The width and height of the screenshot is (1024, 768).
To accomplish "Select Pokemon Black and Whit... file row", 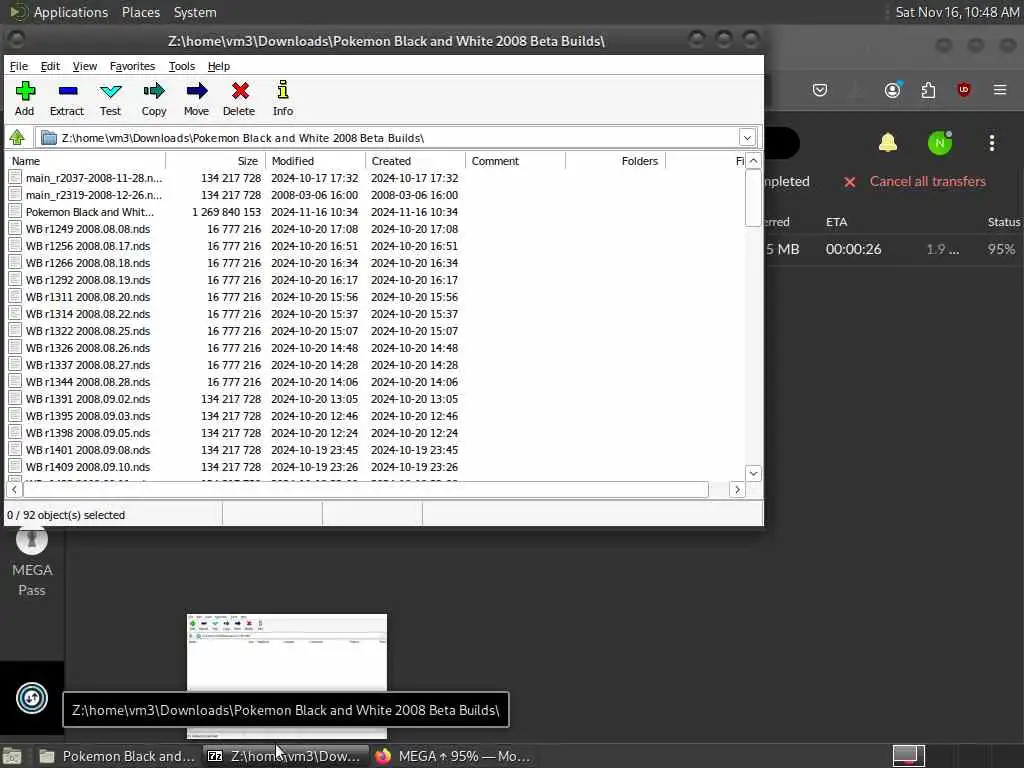I will coord(376,212).
